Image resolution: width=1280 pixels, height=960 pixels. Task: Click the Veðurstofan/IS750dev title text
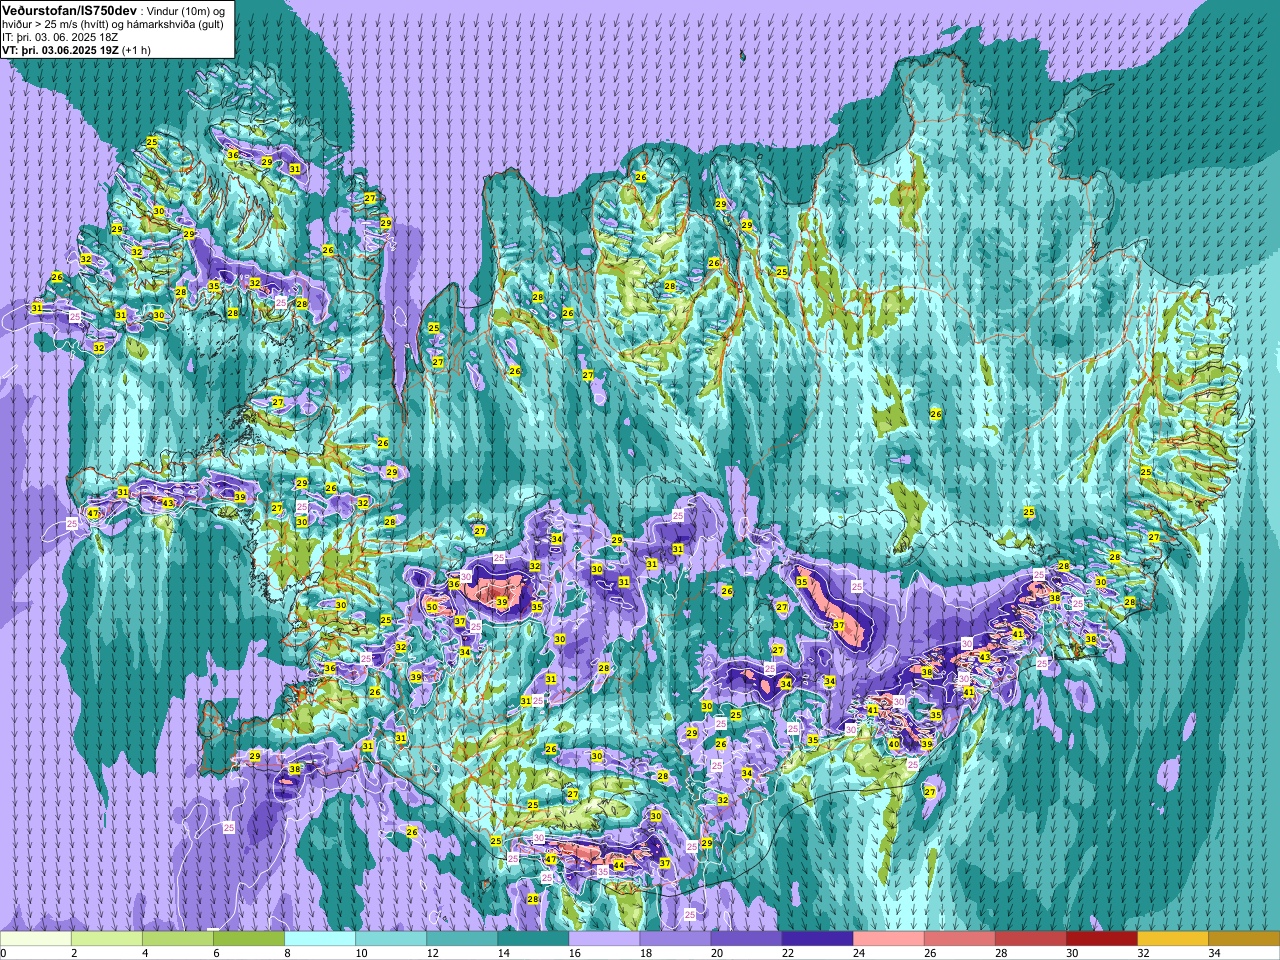click(69, 9)
